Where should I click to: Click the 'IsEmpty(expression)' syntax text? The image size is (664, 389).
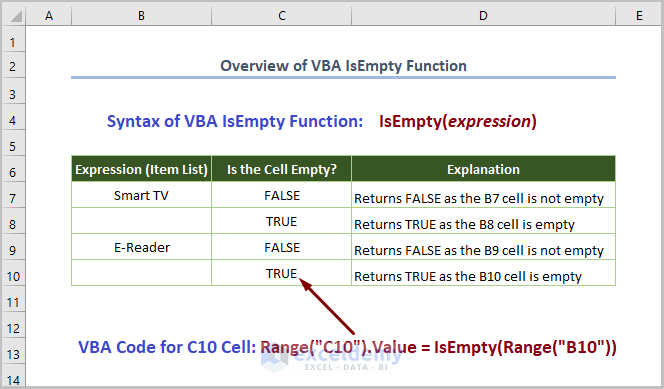point(458,121)
